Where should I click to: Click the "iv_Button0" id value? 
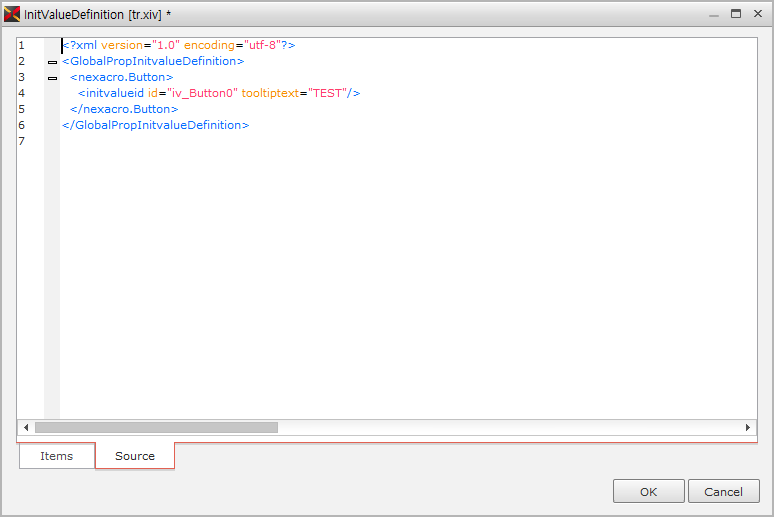203,93
